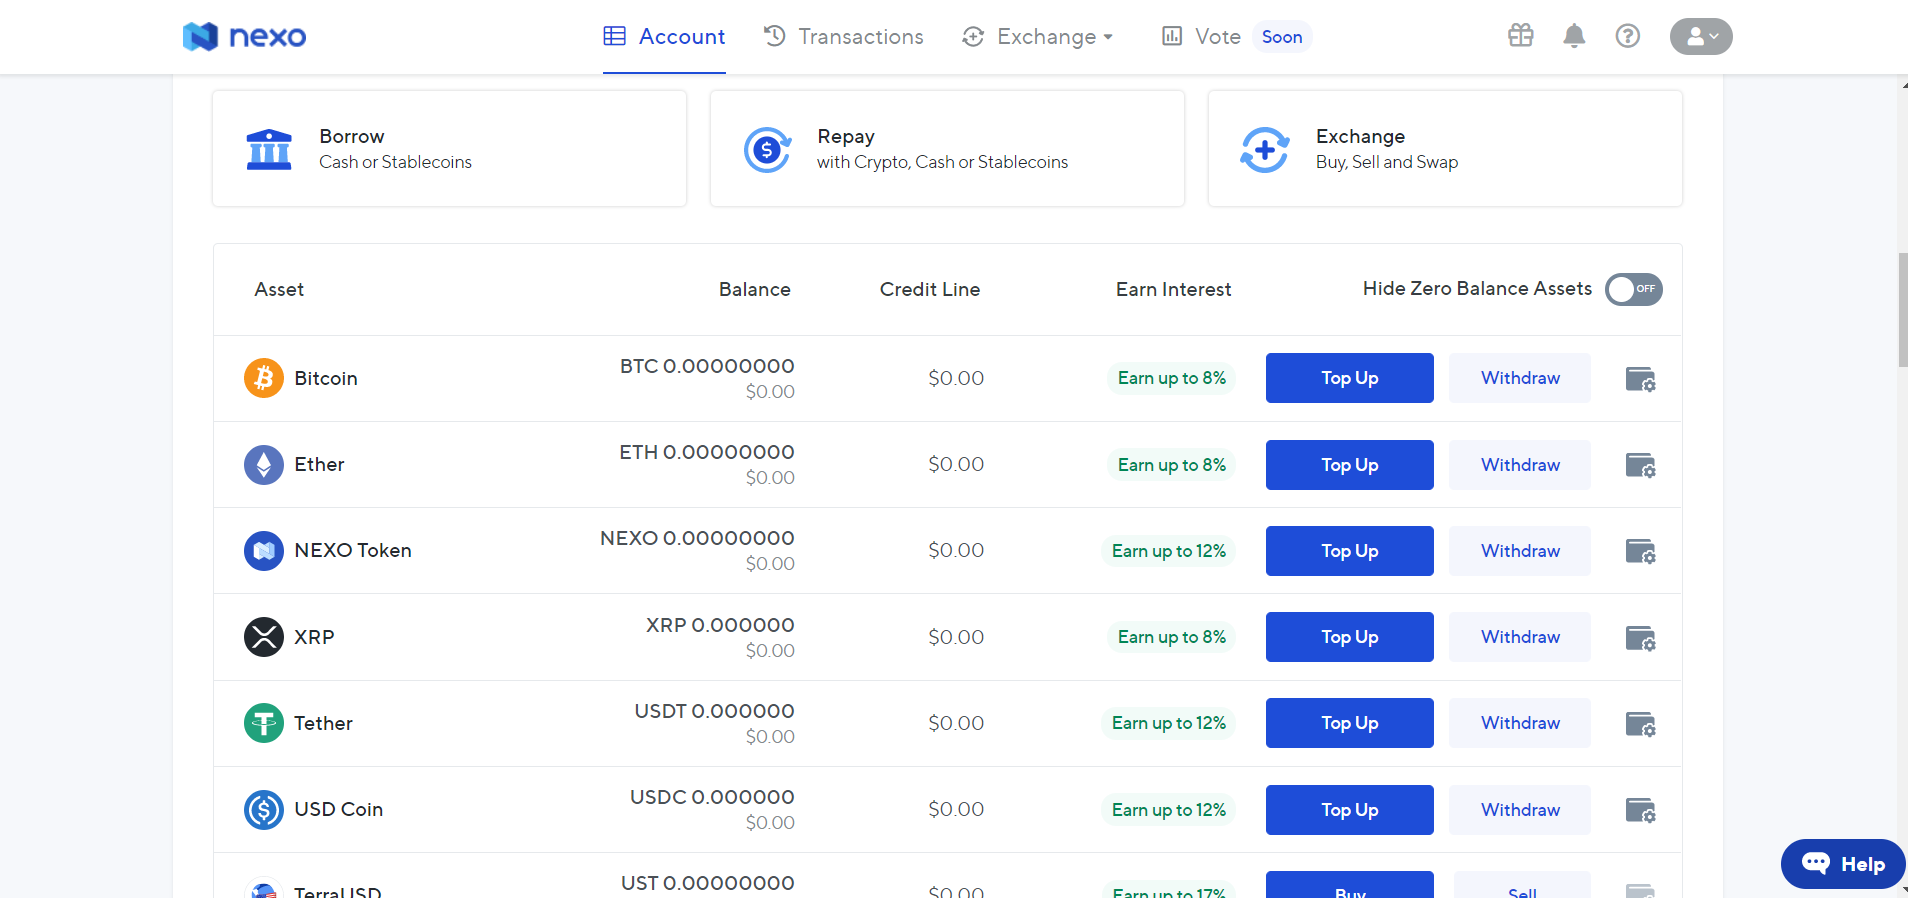The height and width of the screenshot is (898, 1908).
Task: Go to the Account tab
Action: [664, 37]
